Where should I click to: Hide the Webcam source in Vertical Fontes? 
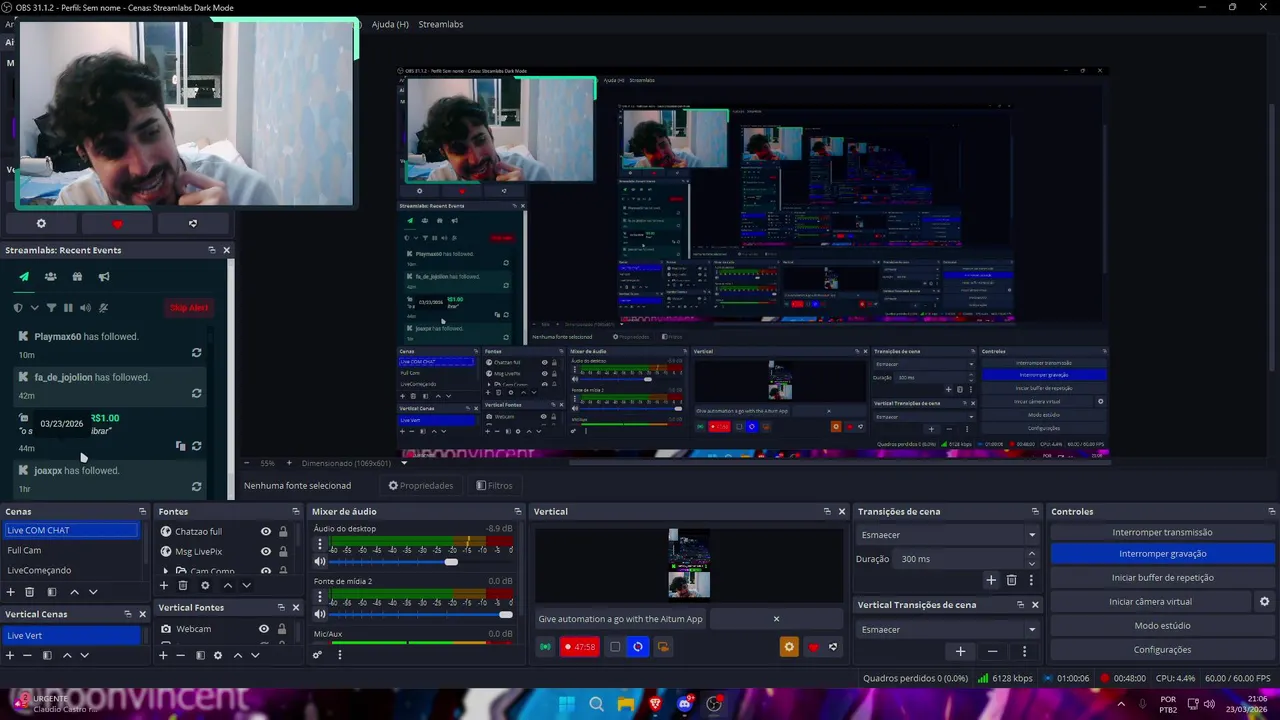(264, 629)
